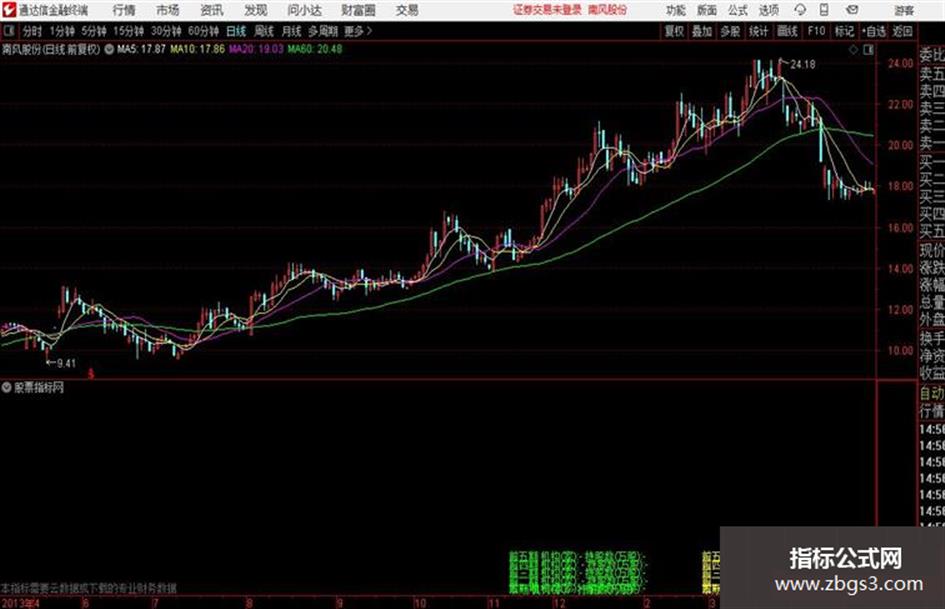Click the 通达信 app logo icon
This screenshot has height=609, width=945.
pos(8,10)
